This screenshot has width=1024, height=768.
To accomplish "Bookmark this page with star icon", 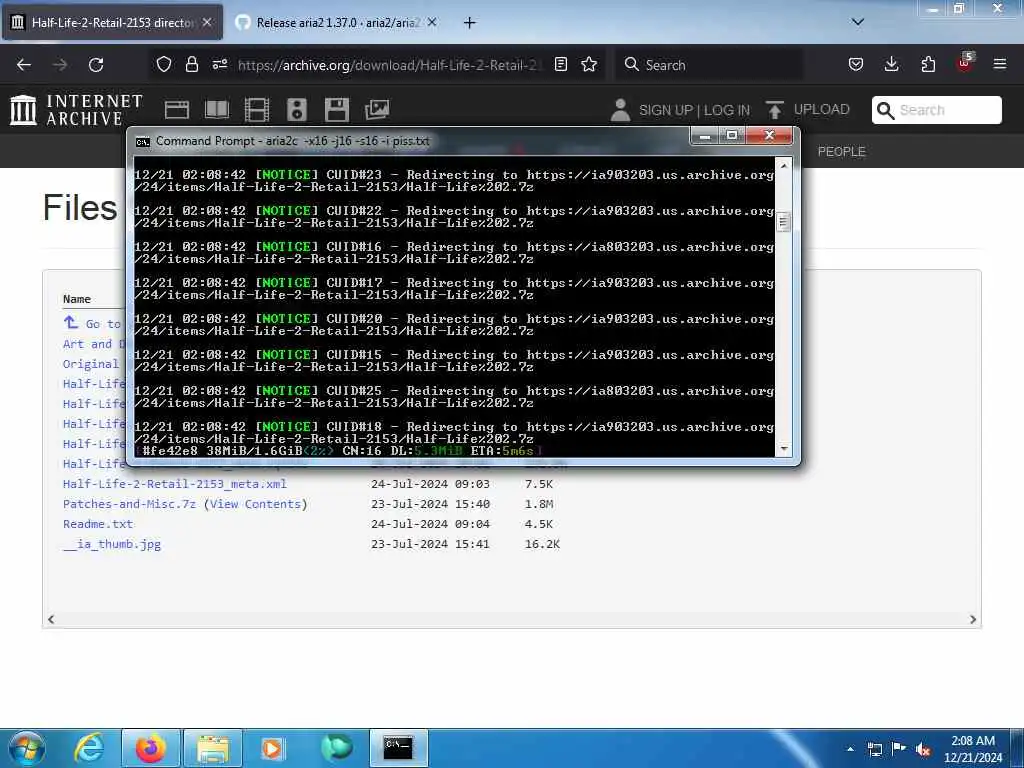I will point(589,64).
